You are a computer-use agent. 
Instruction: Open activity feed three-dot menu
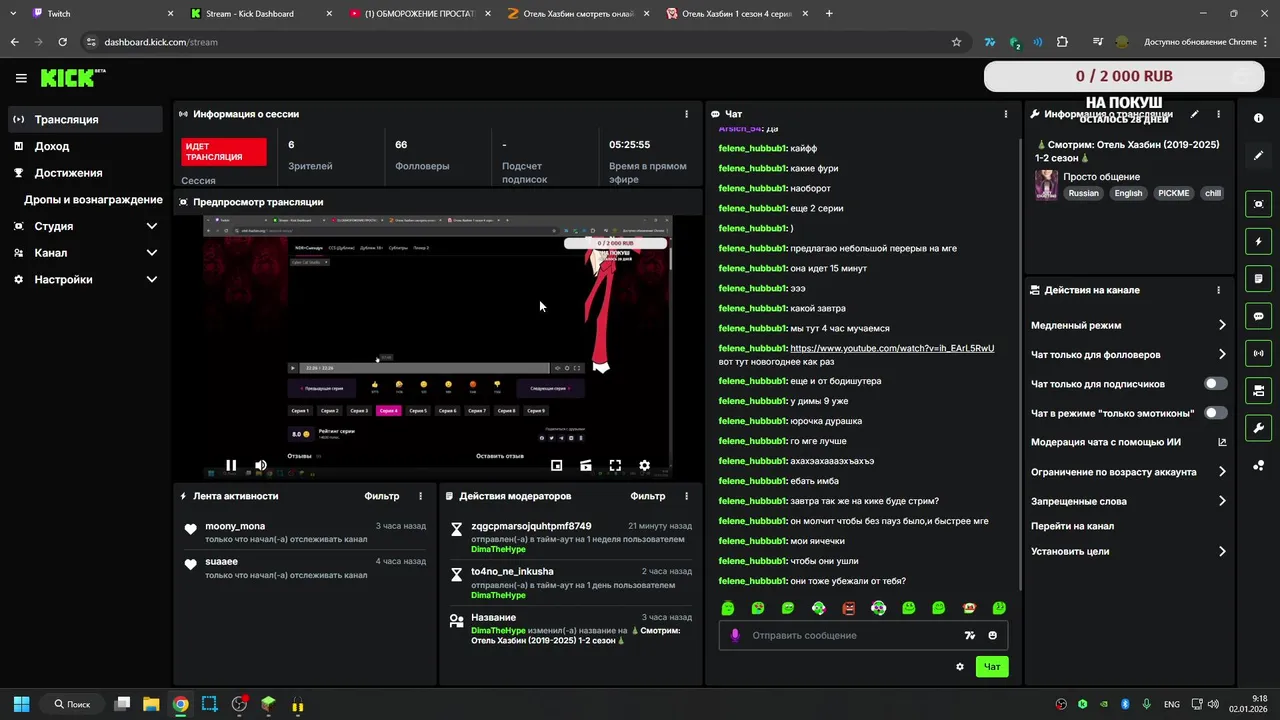coord(420,496)
